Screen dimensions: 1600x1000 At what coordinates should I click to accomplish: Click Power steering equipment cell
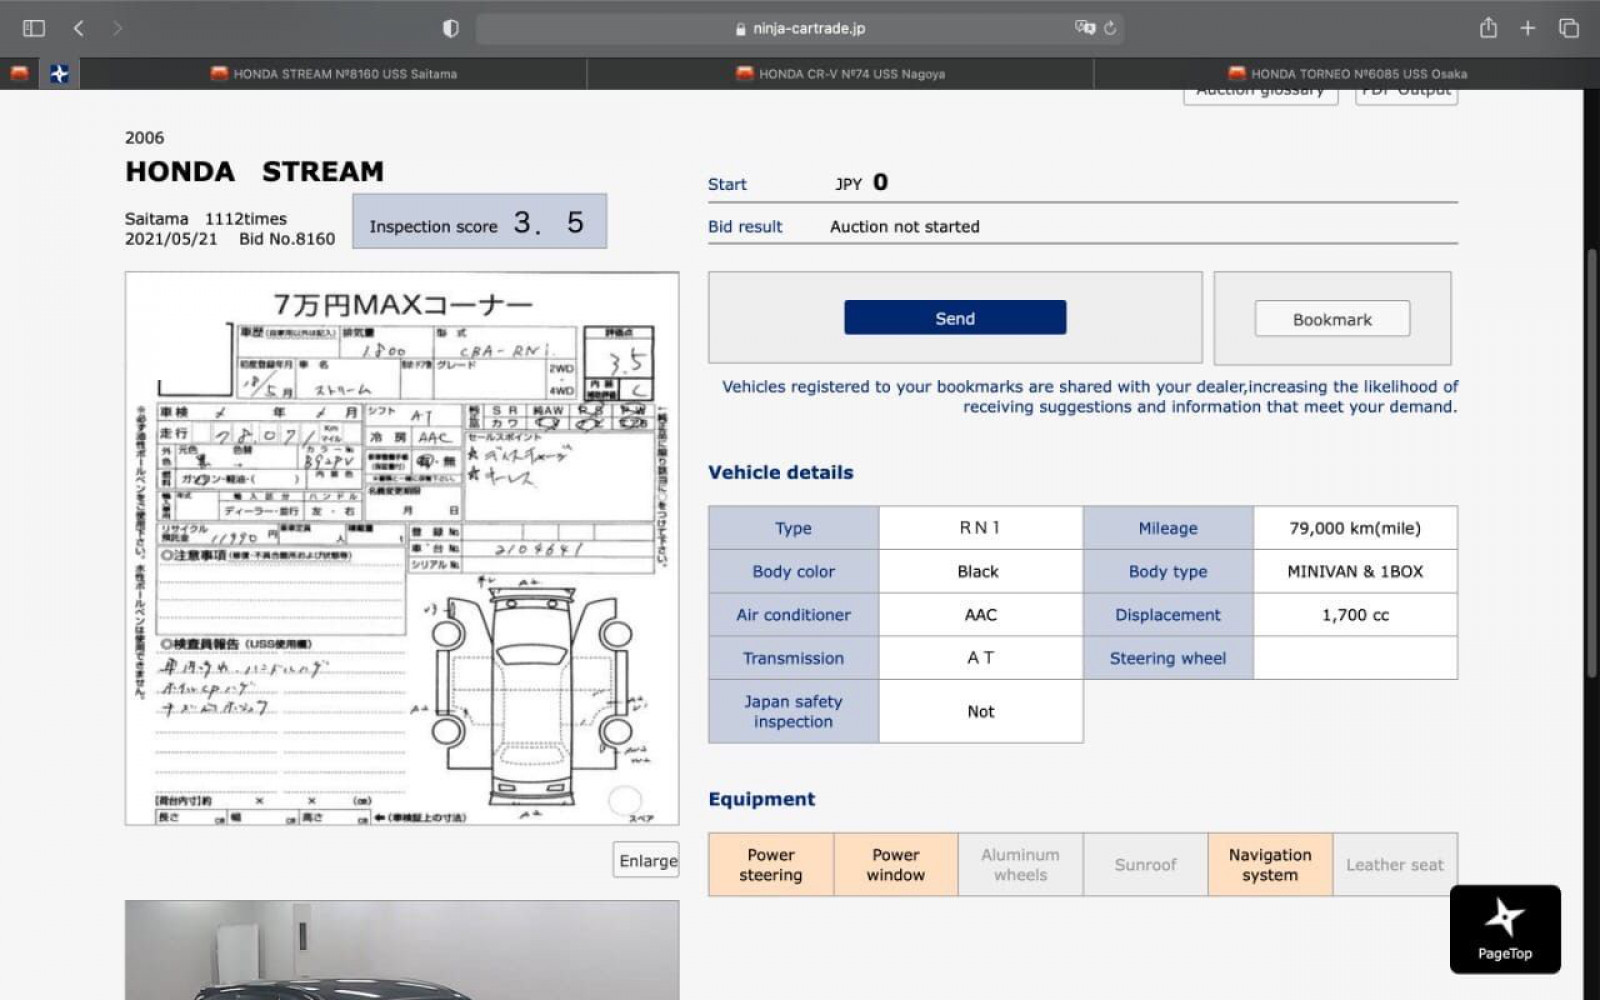771,864
